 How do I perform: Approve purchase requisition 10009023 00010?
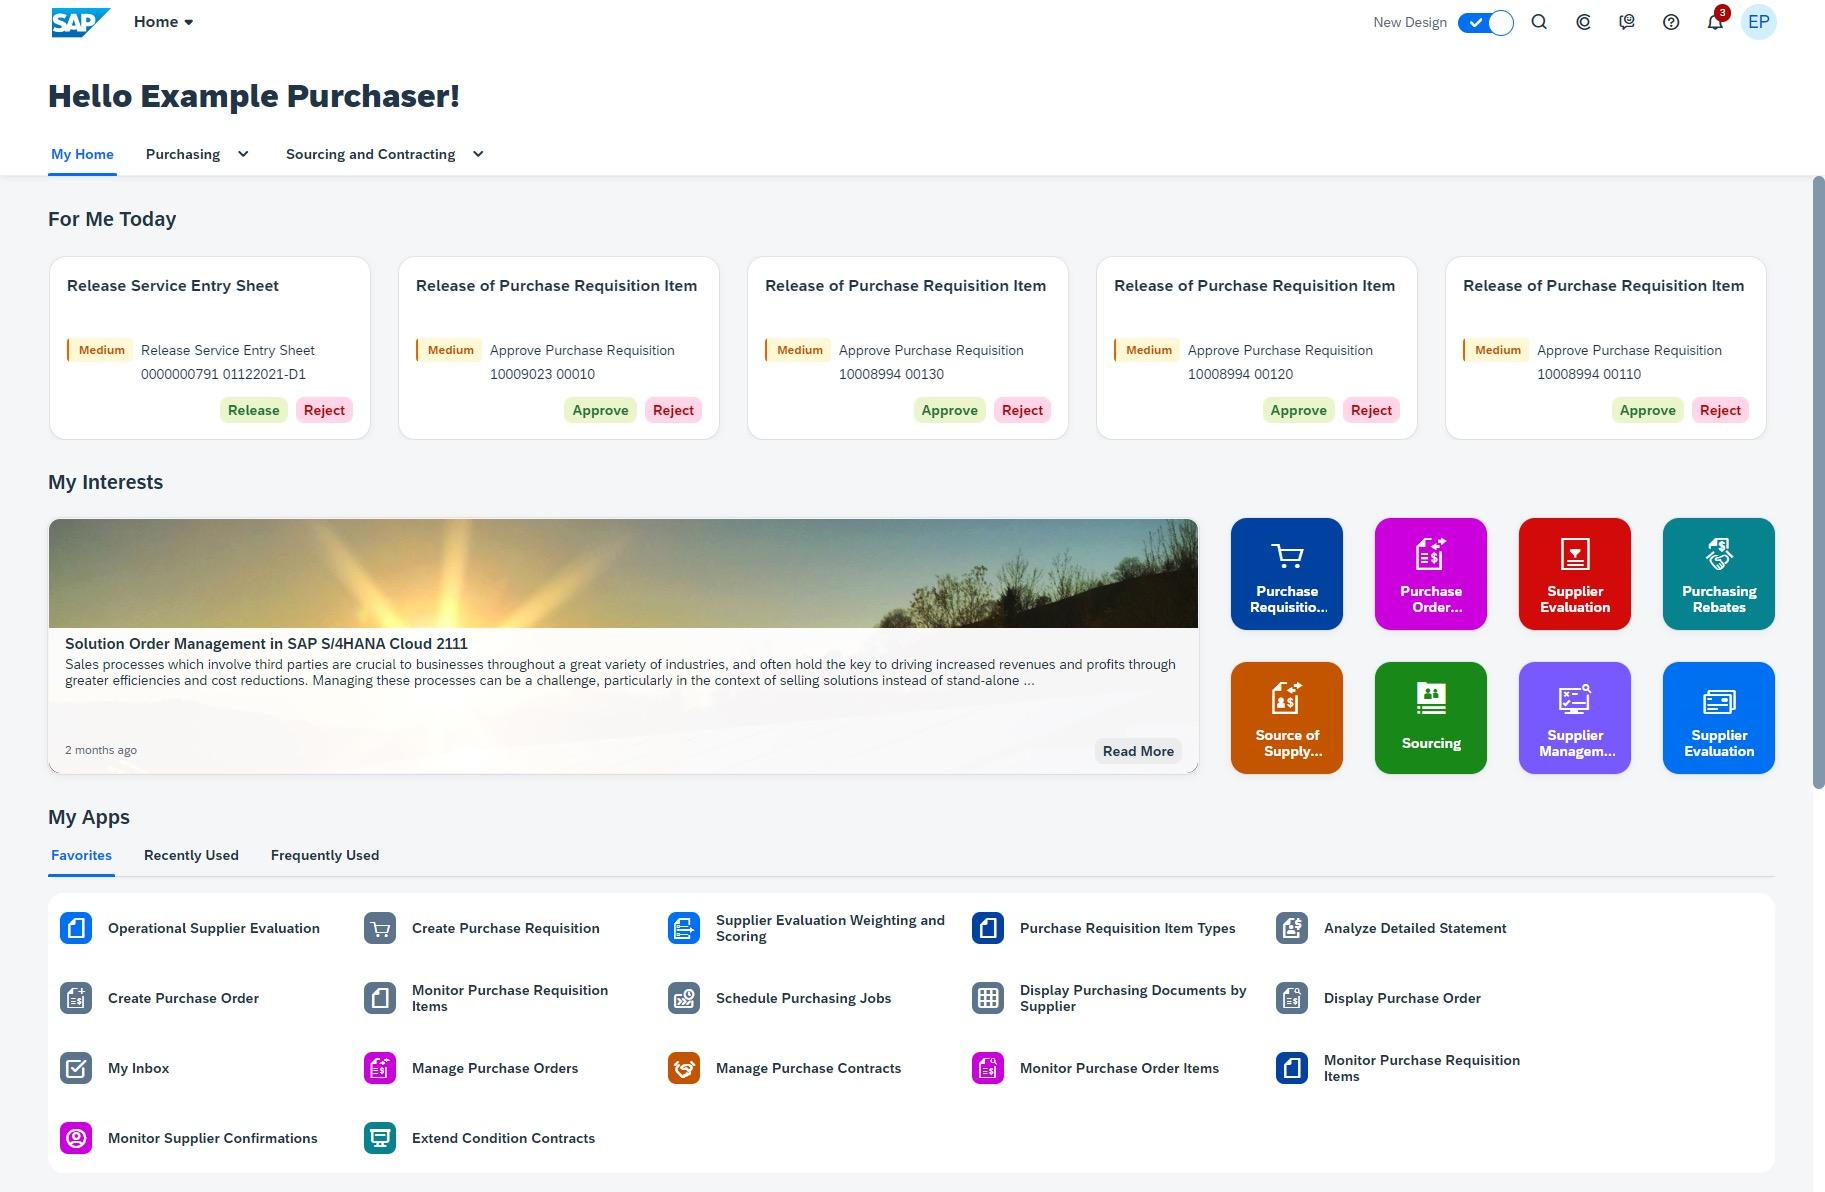pyautogui.click(x=600, y=410)
